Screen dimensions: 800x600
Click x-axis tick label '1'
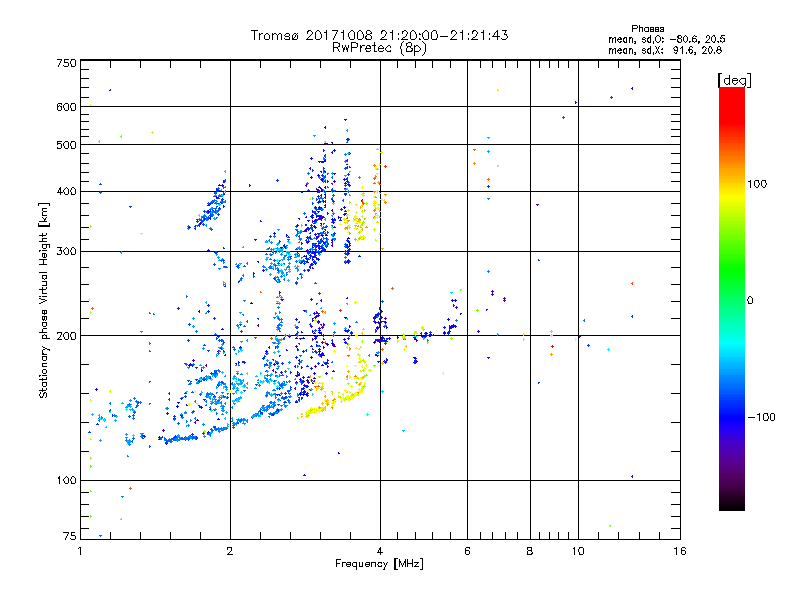click(x=80, y=551)
